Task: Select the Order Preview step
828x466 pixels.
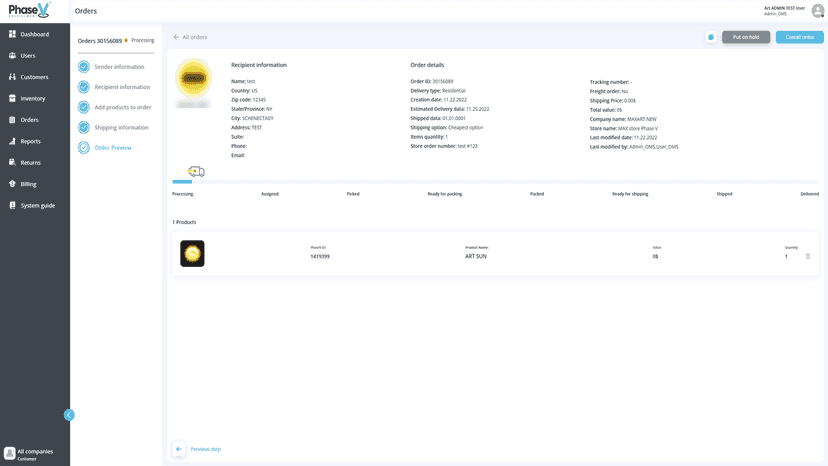Action: point(113,148)
